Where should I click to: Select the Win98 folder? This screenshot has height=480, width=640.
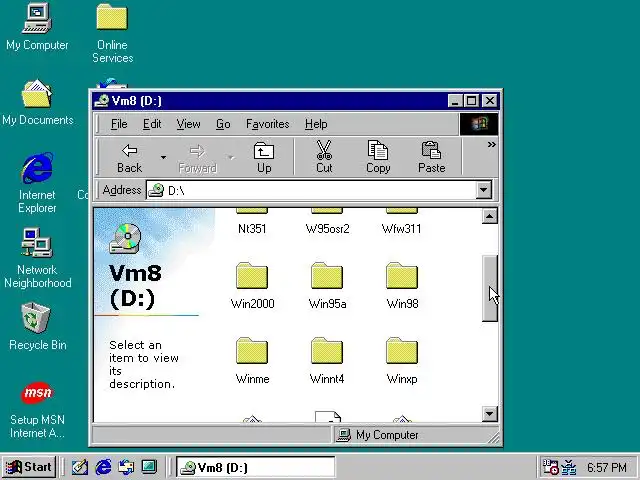(x=402, y=287)
